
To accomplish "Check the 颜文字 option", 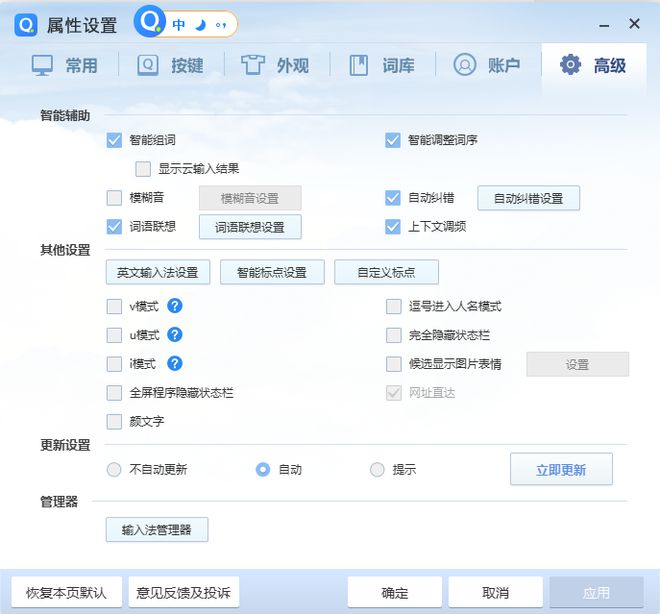I will (x=114, y=422).
